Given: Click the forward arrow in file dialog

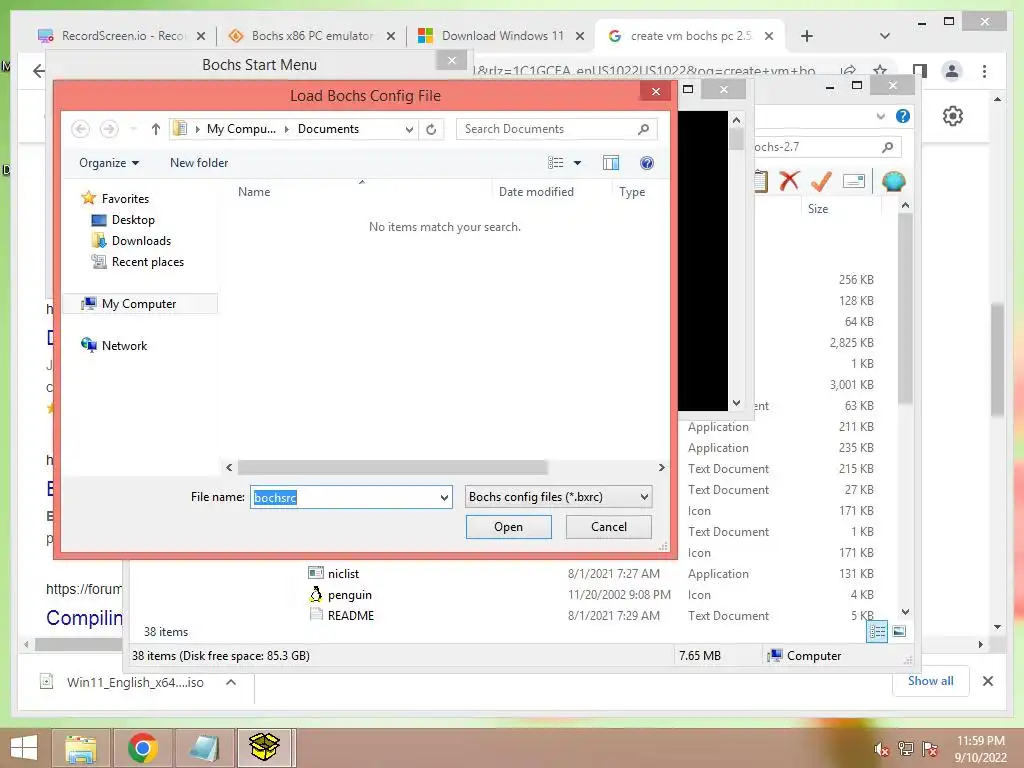Looking at the screenshot, I should (109, 129).
